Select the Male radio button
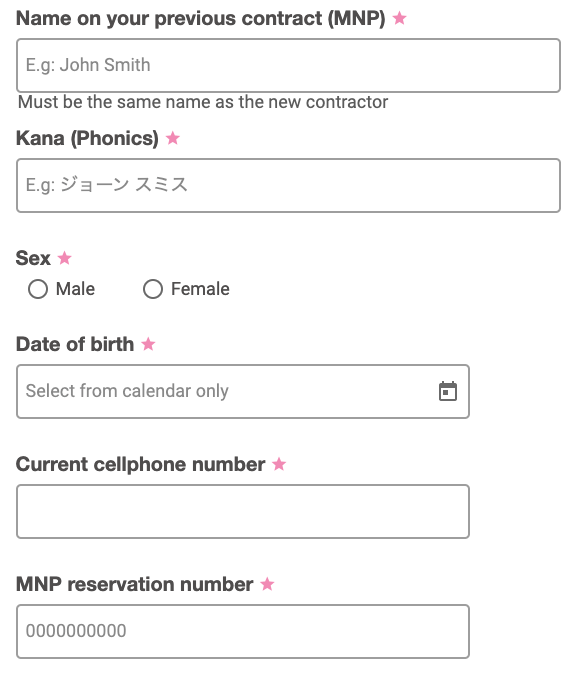The image size is (579, 673). [38, 289]
